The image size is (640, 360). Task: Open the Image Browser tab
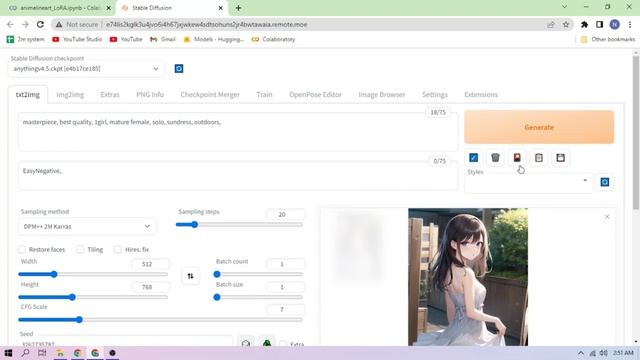pos(382,94)
